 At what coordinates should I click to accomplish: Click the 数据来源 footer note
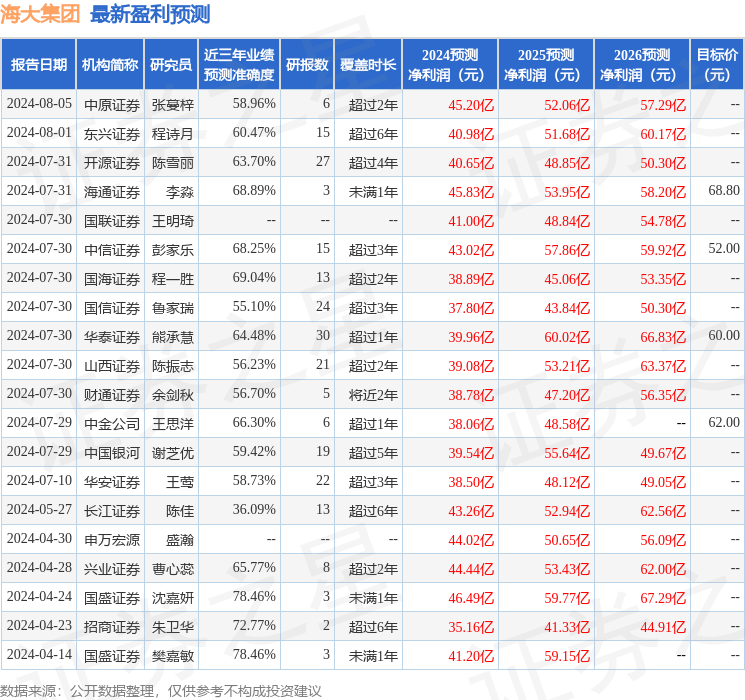pyautogui.click(x=161, y=691)
